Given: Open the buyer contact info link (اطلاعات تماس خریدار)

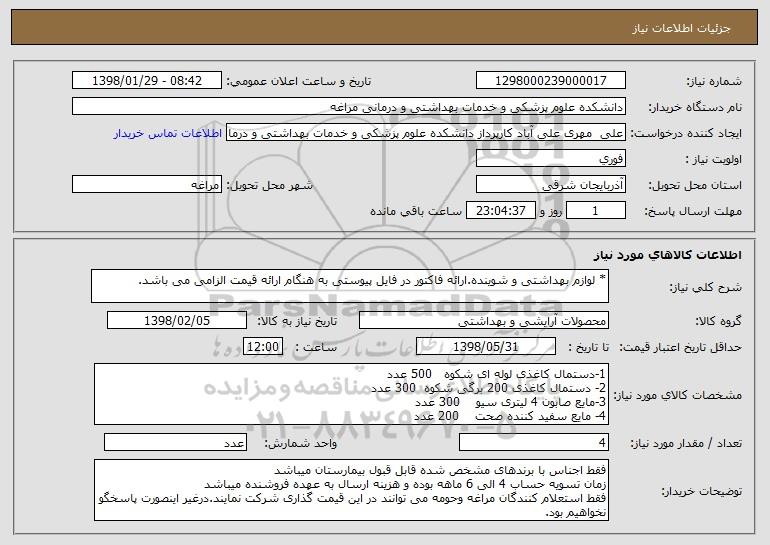Looking at the screenshot, I should (x=167, y=134).
